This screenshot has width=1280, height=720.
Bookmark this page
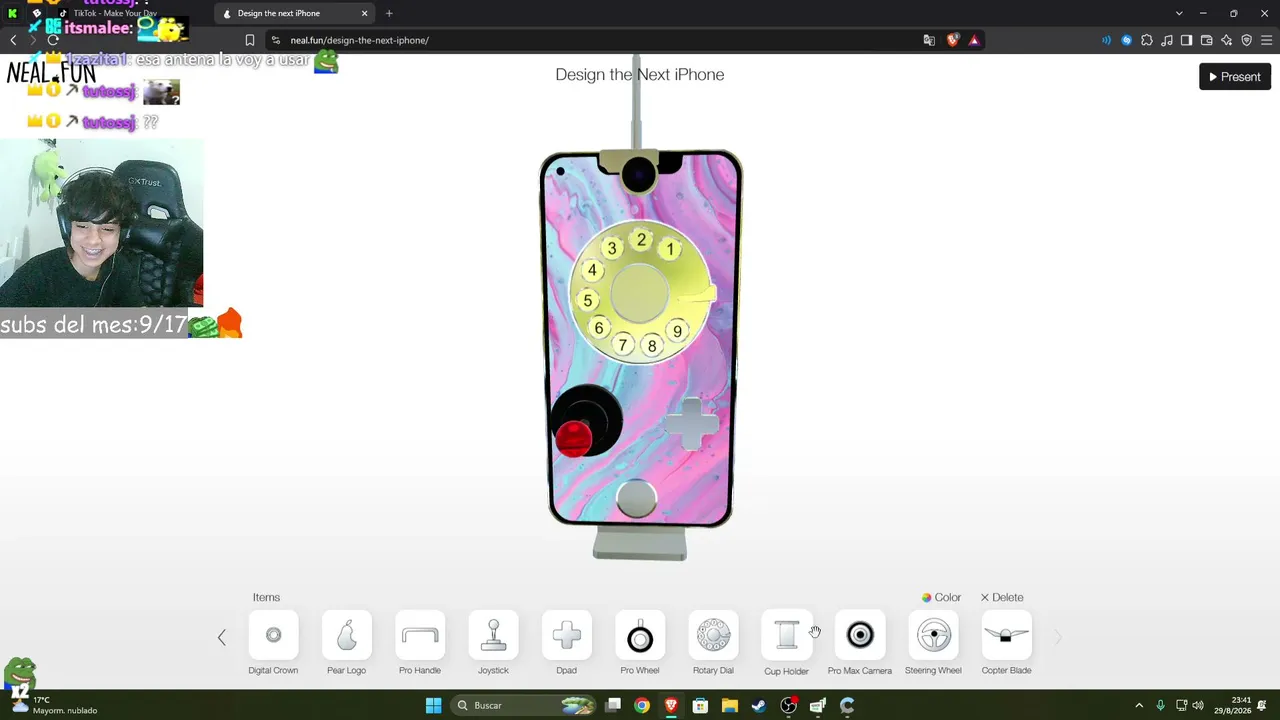tap(250, 40)
